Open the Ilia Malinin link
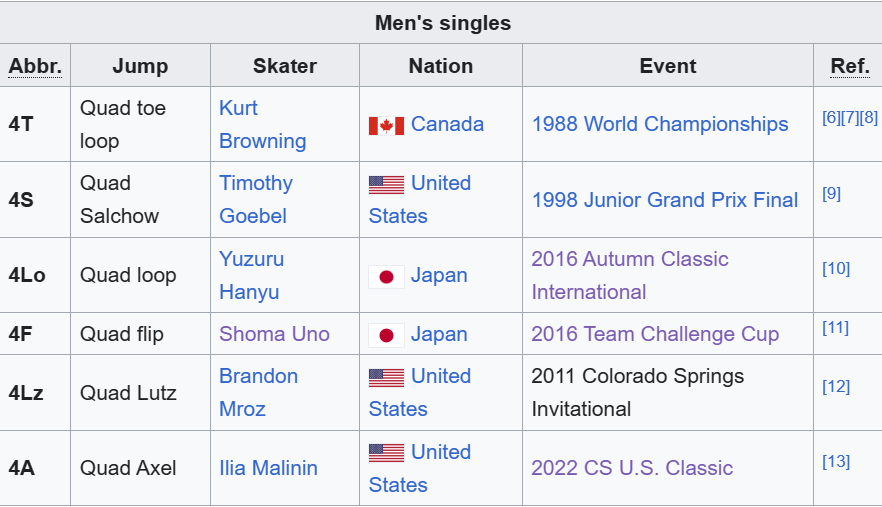 (x=268, y=468)
